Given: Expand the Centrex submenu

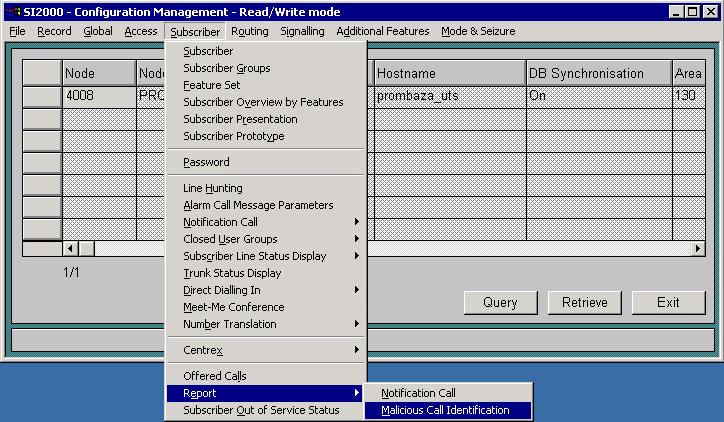Looking at the screenshot, I should click(203, 350).
